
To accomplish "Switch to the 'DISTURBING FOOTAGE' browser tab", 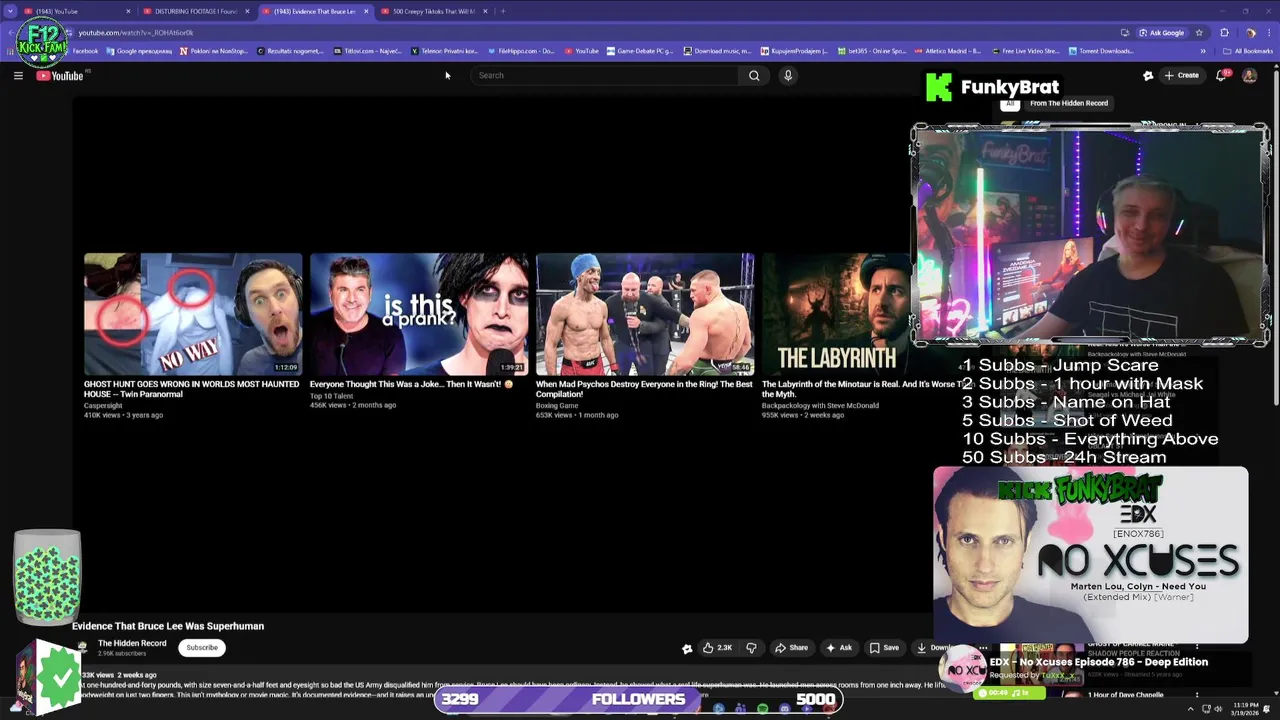I will click(x=195, y=11).
